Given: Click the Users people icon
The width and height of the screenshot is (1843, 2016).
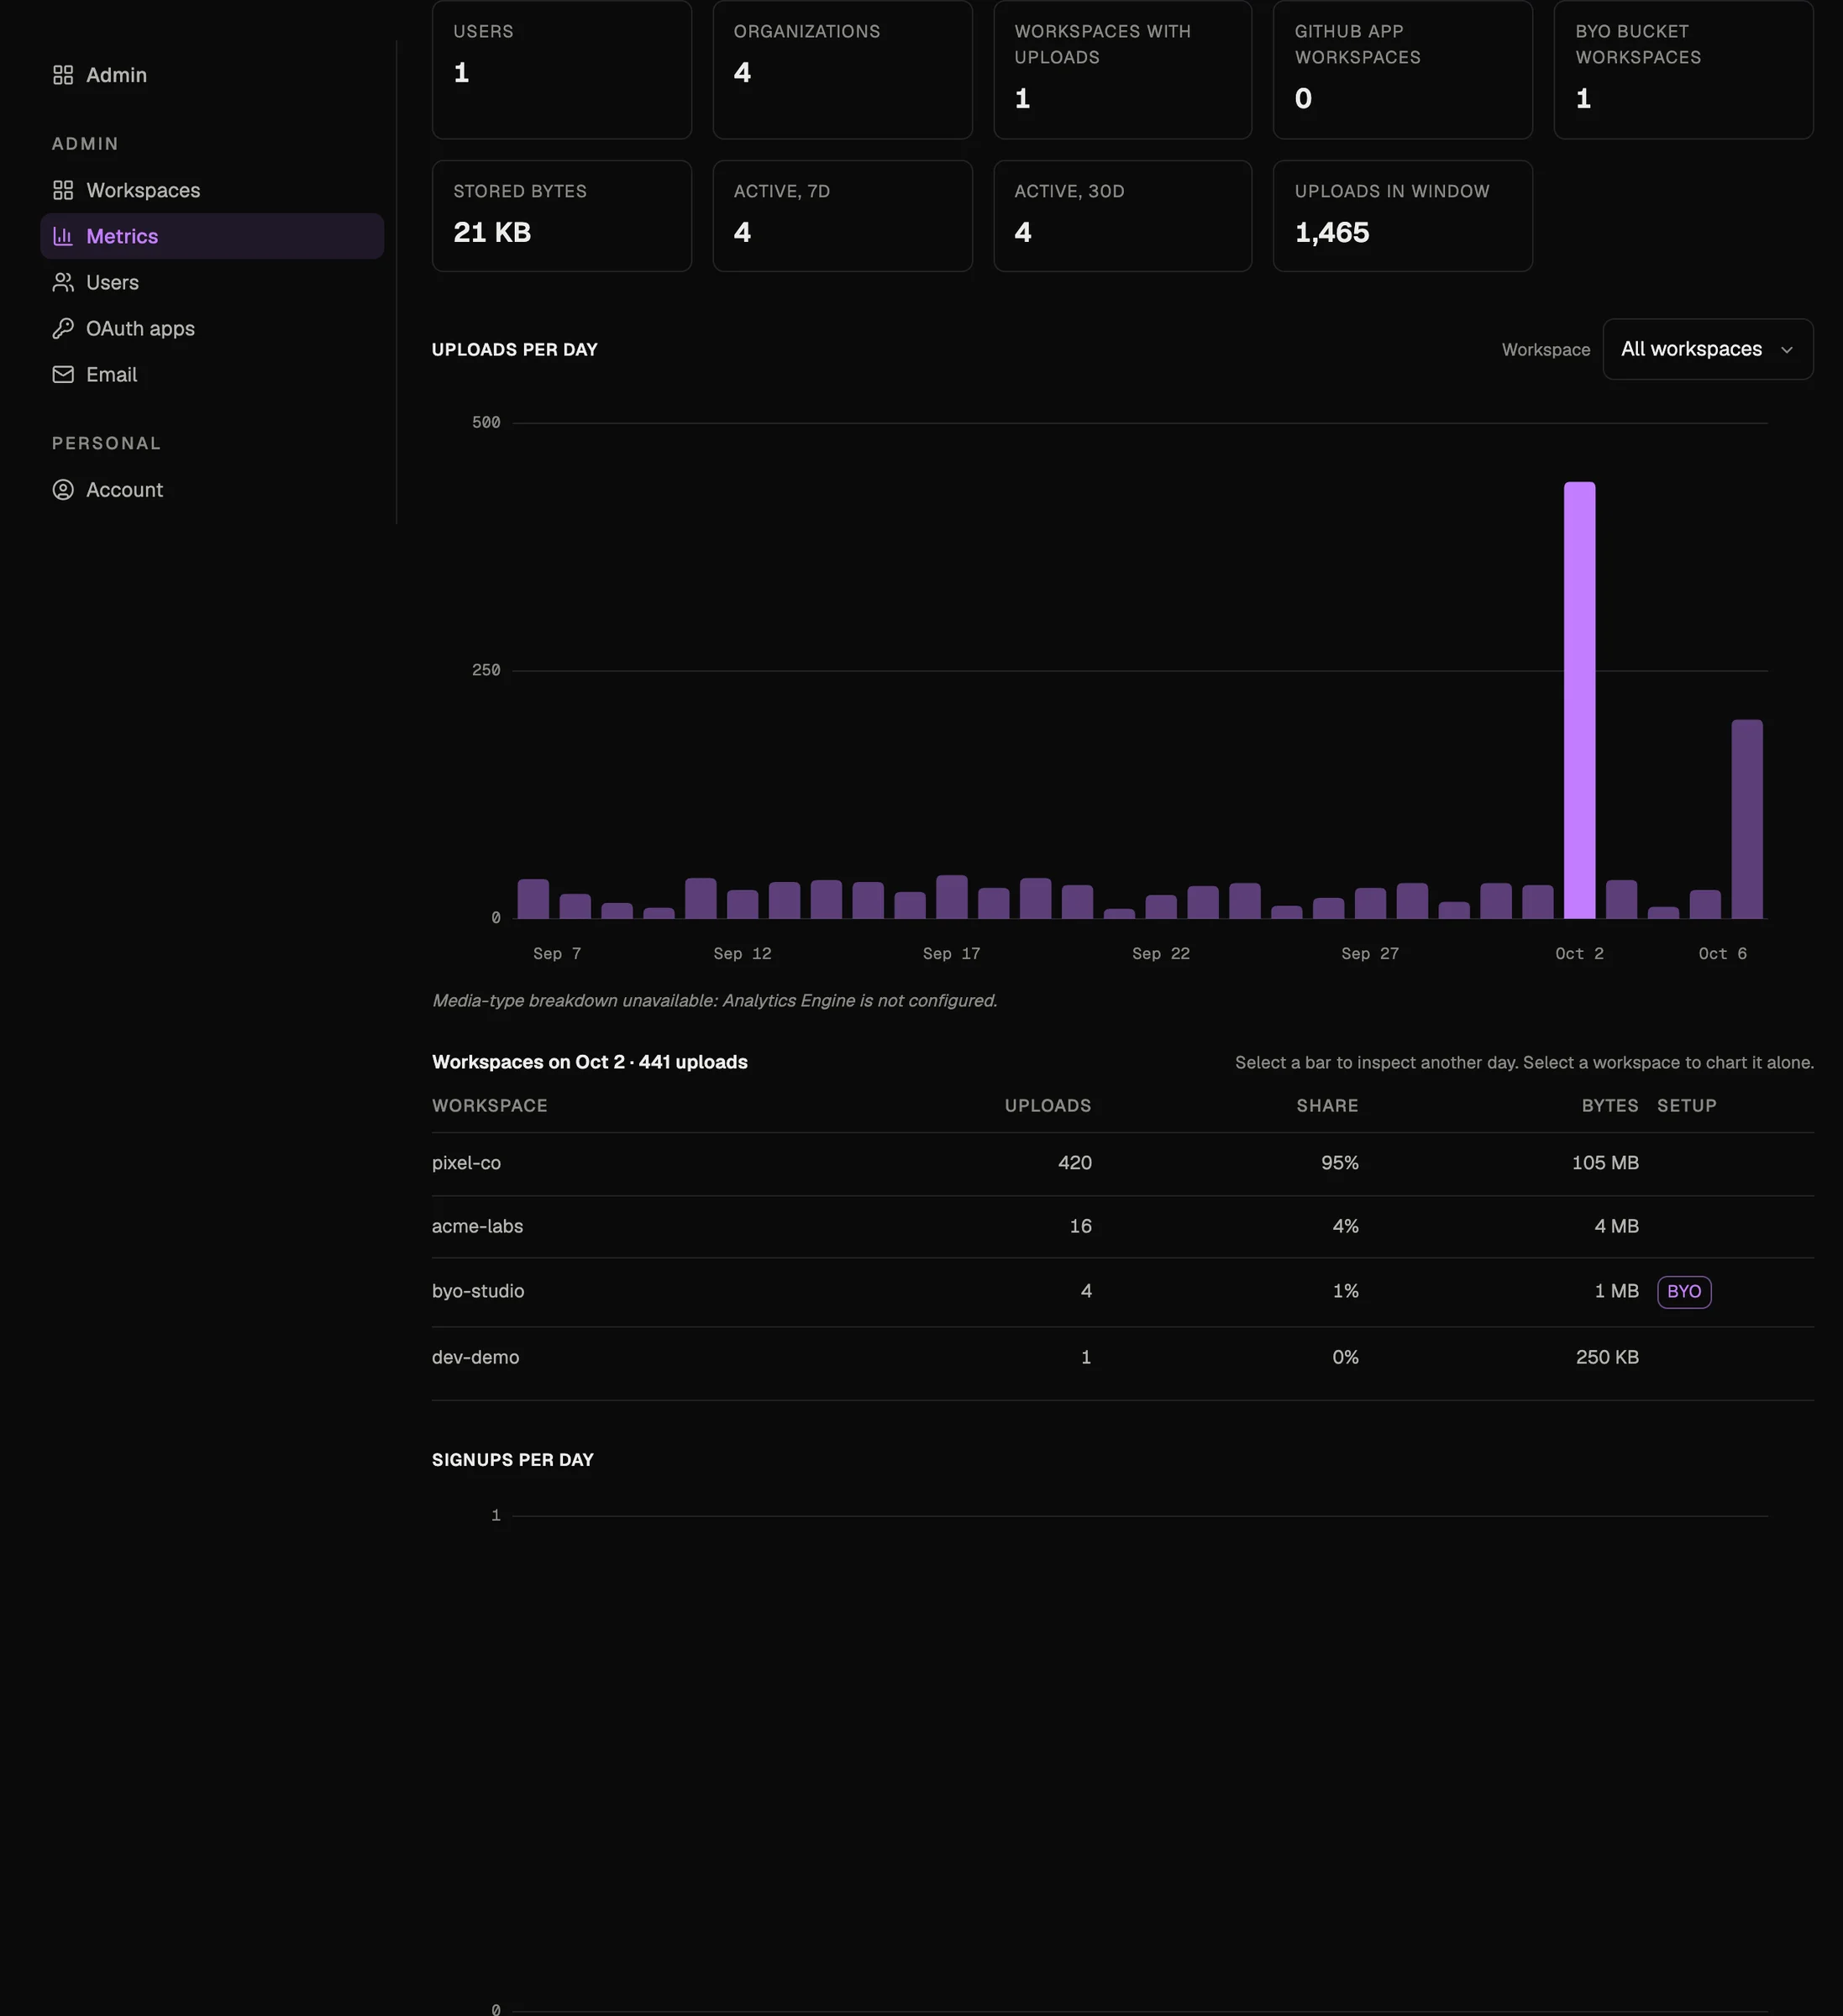Looking at the screenshot, I should [x=63, y=282].
